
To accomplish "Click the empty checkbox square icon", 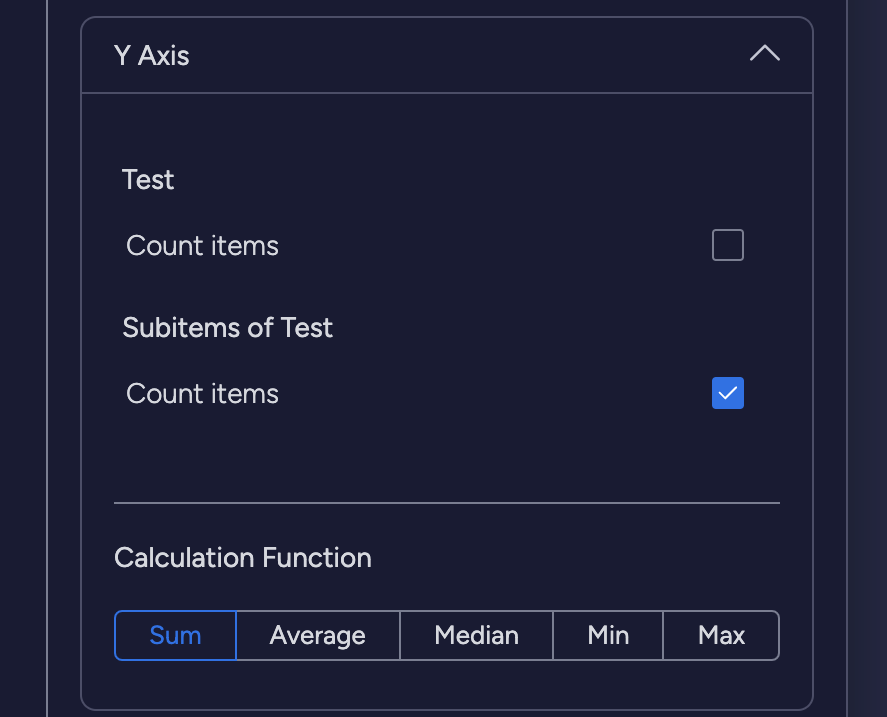I will 727,245.
